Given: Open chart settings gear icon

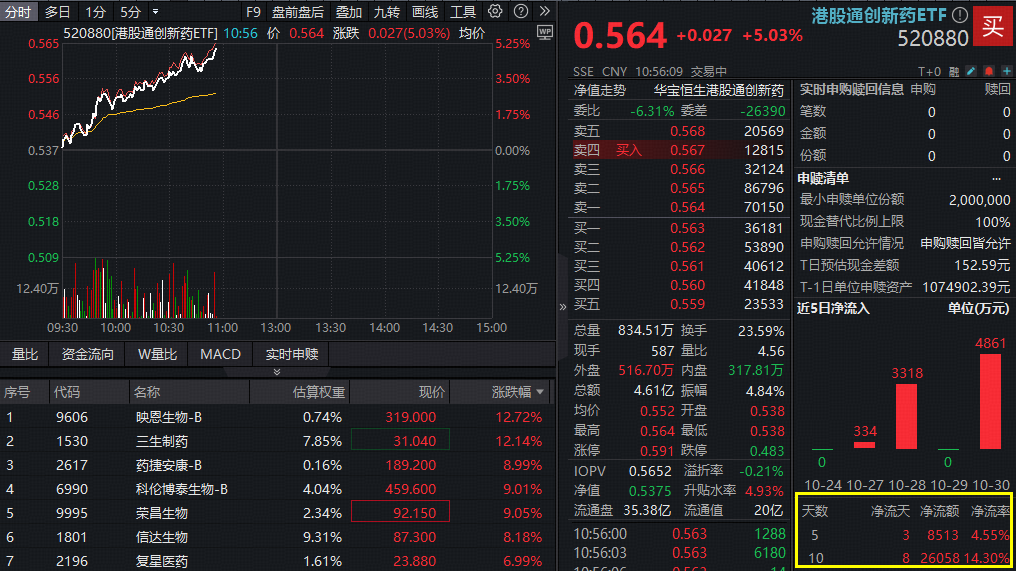Looking at the screenshot, I should click(x=496, y=12).
